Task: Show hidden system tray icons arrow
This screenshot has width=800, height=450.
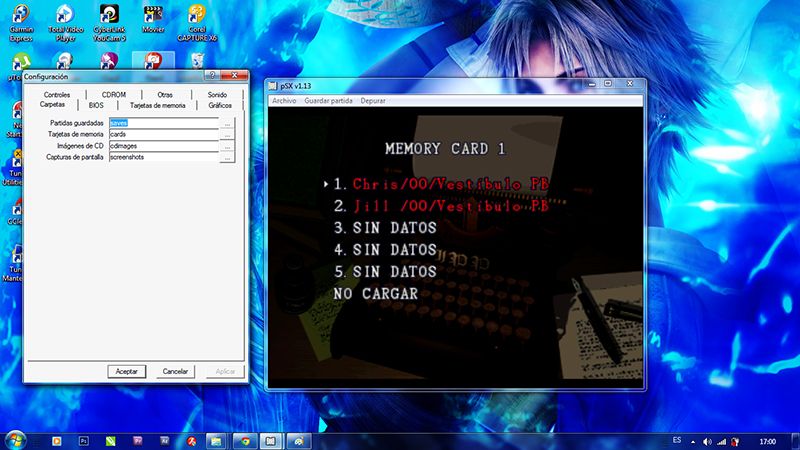Action: click(x=693, y=442)
